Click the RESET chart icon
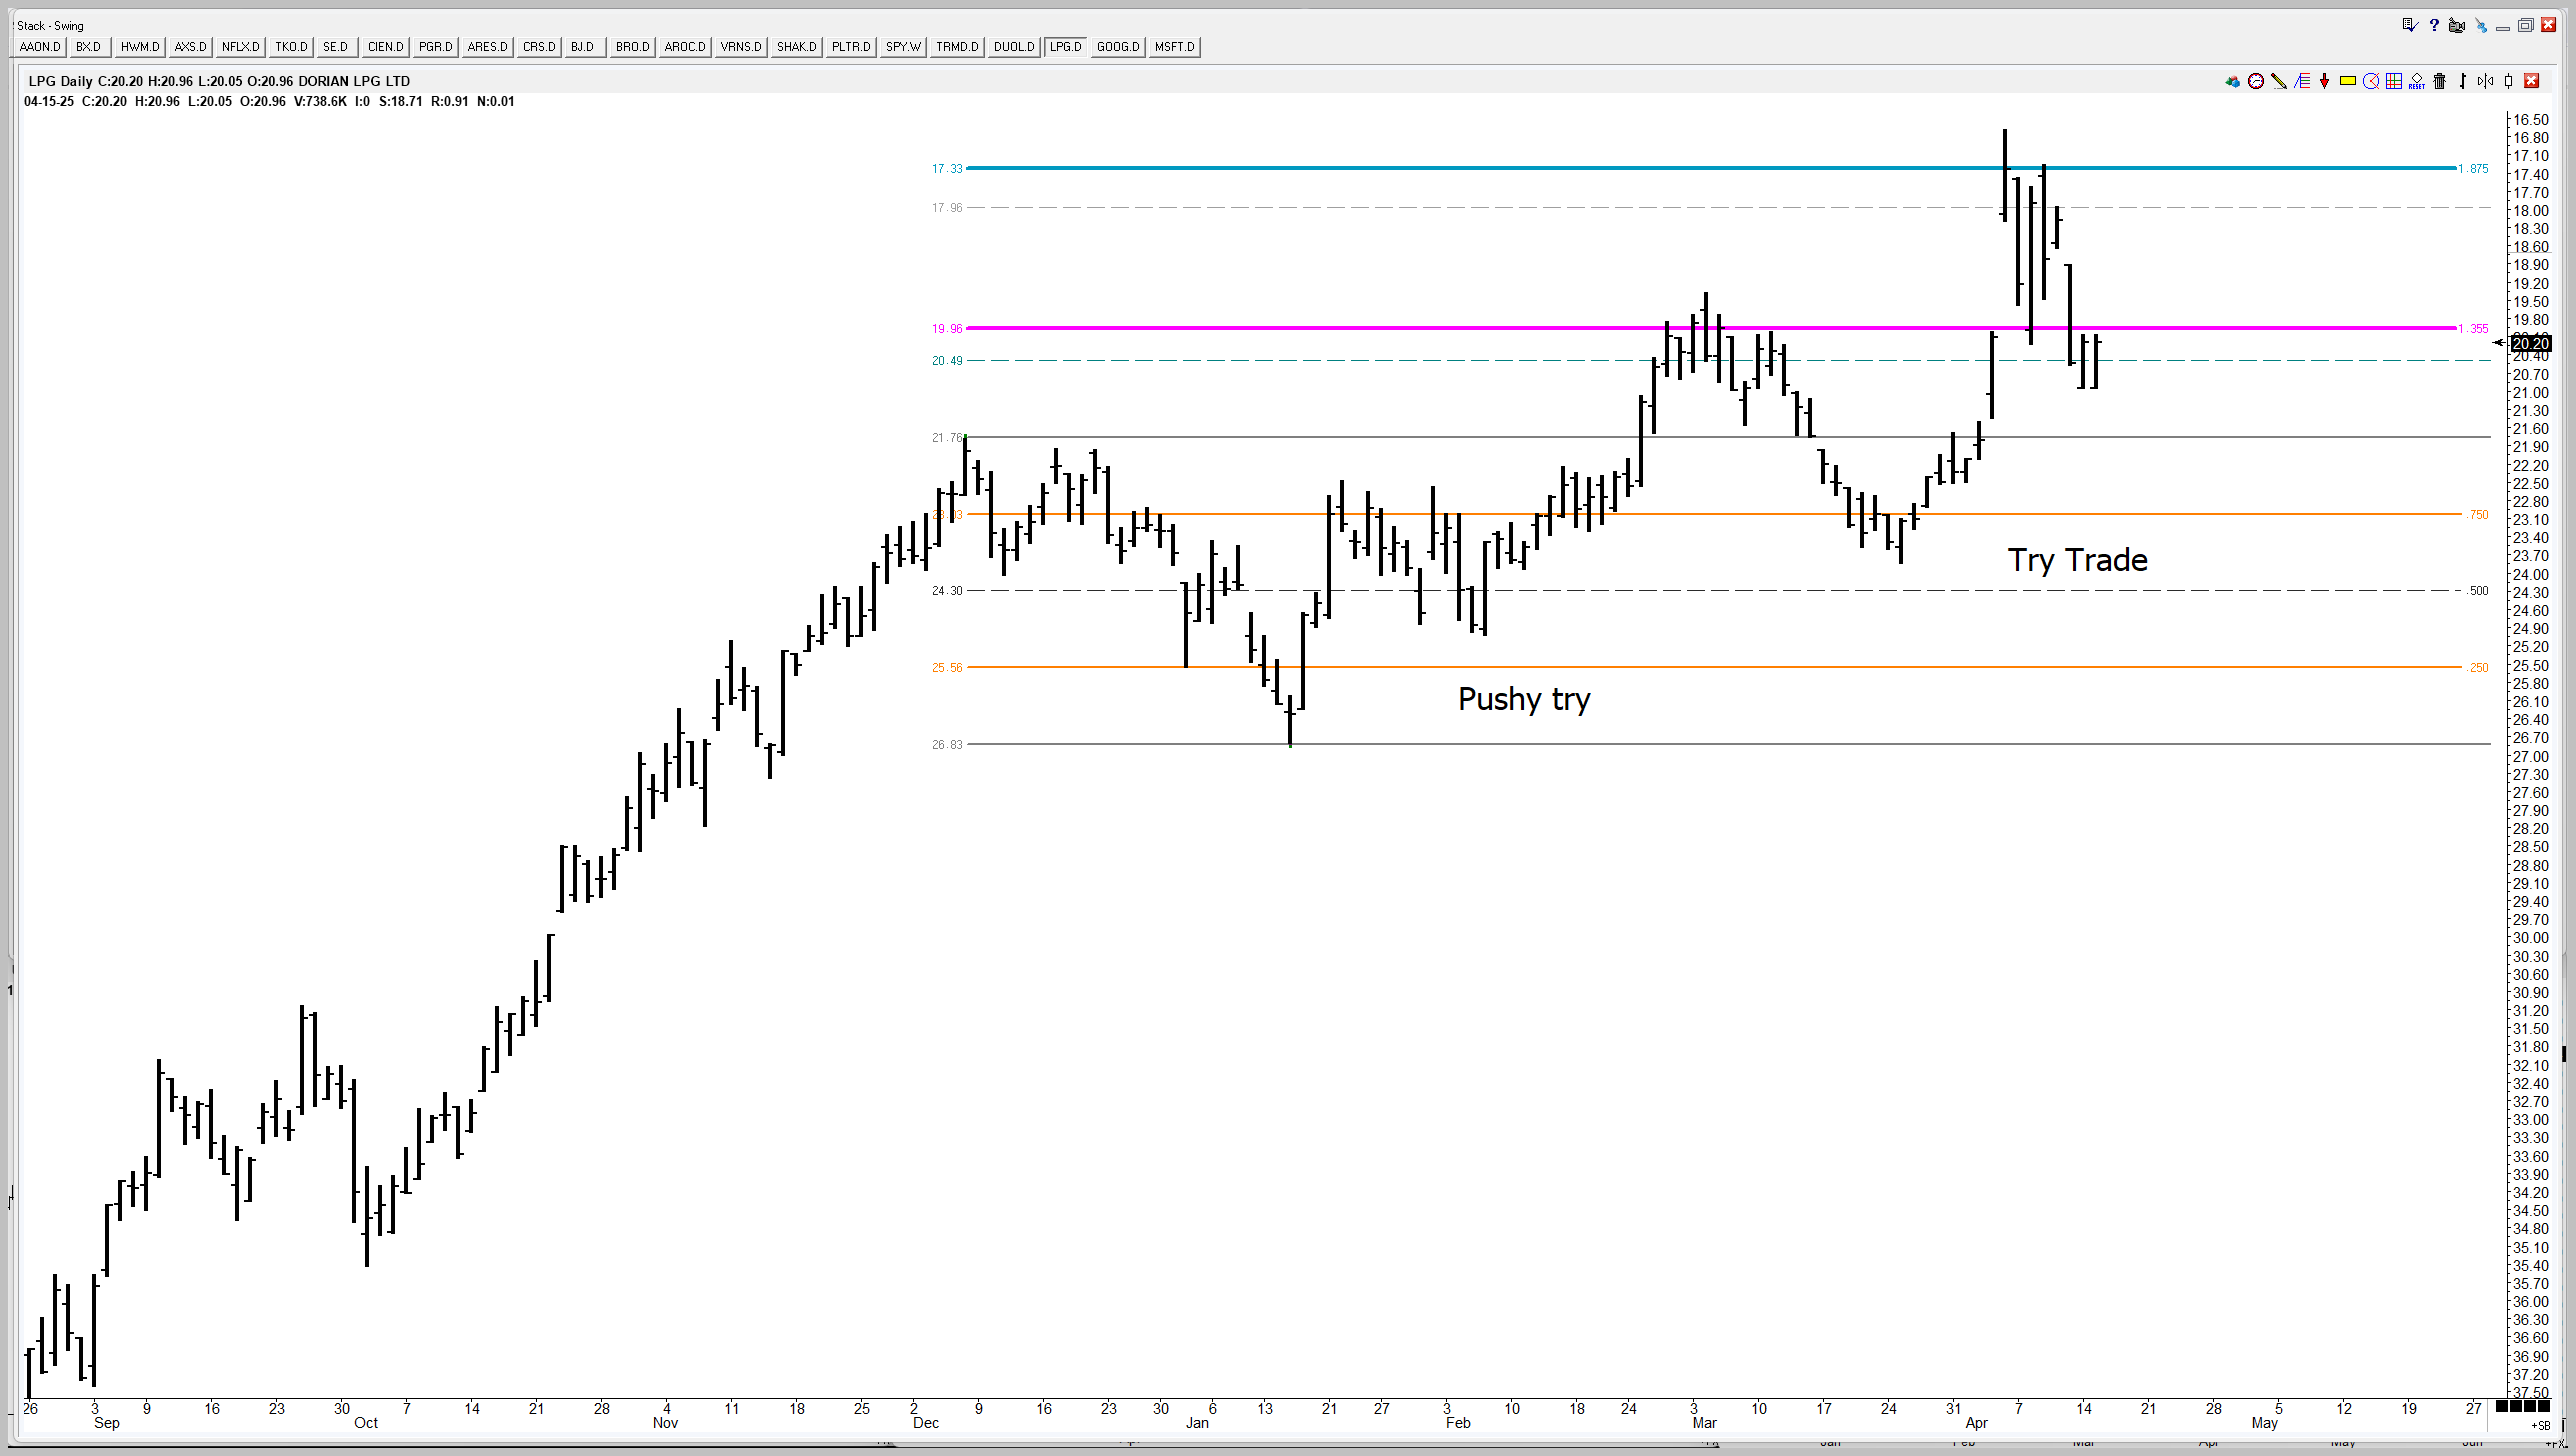This screenshot has width=2576, height=1456. click(x=2417, y=81)
